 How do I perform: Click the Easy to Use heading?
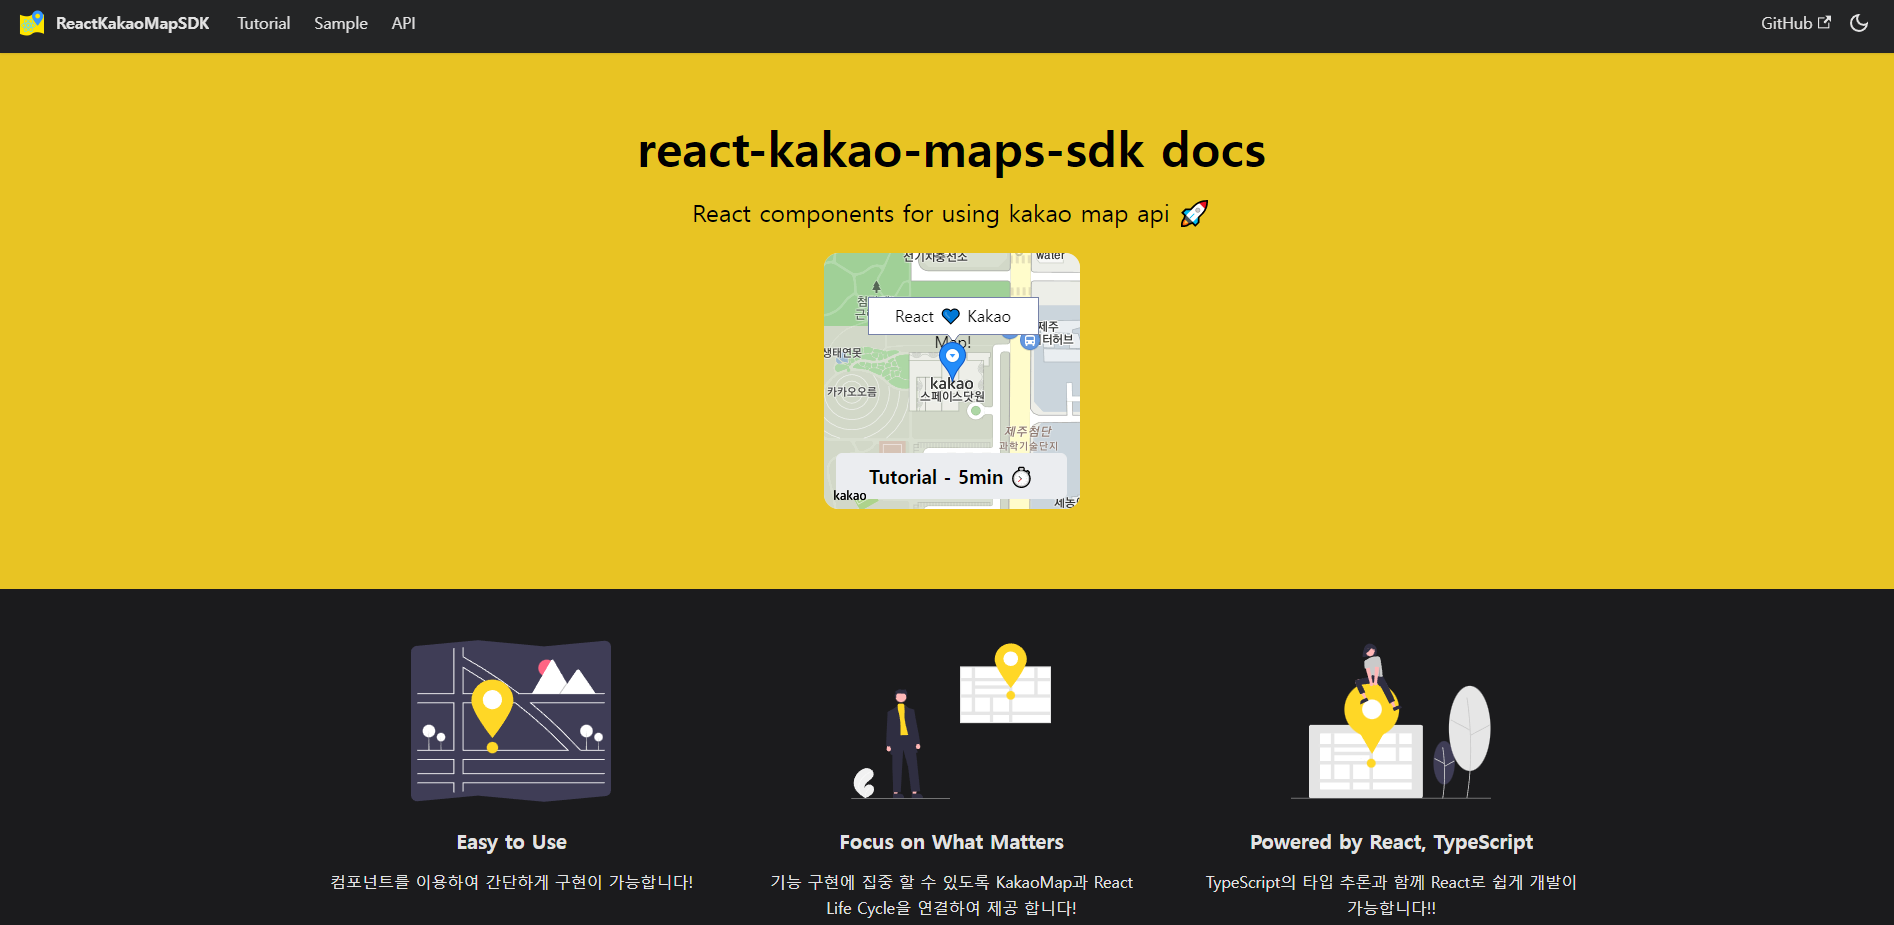[x=512, y=842]
